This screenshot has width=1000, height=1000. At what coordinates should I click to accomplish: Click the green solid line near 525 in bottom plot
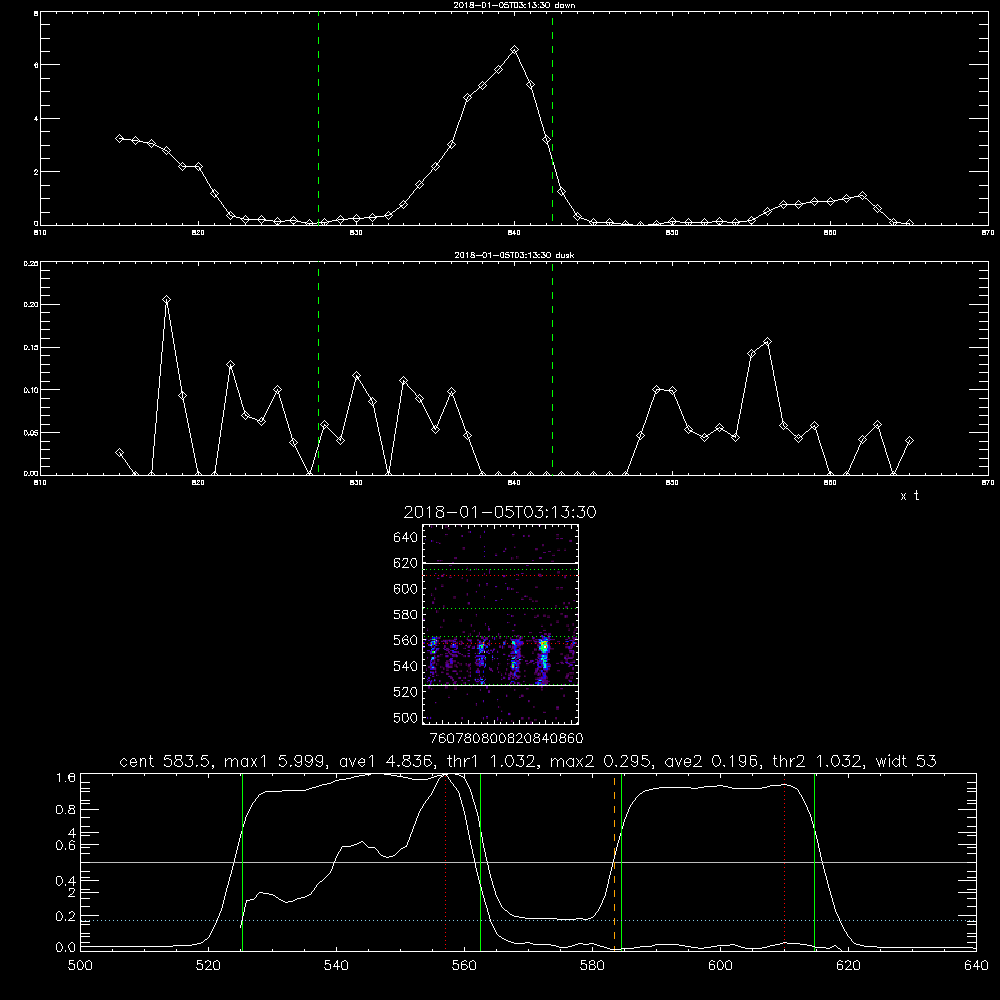click(x=242, y=861)
